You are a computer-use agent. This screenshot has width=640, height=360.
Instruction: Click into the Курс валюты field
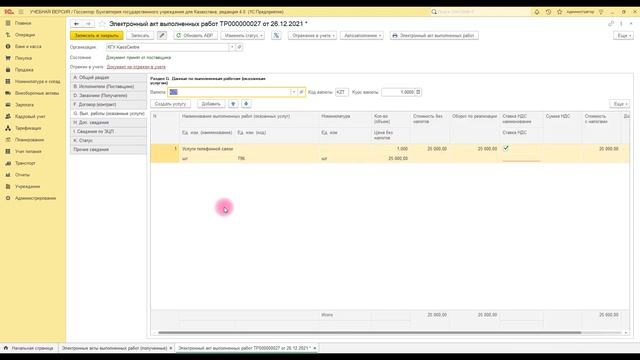click(398, 92)
